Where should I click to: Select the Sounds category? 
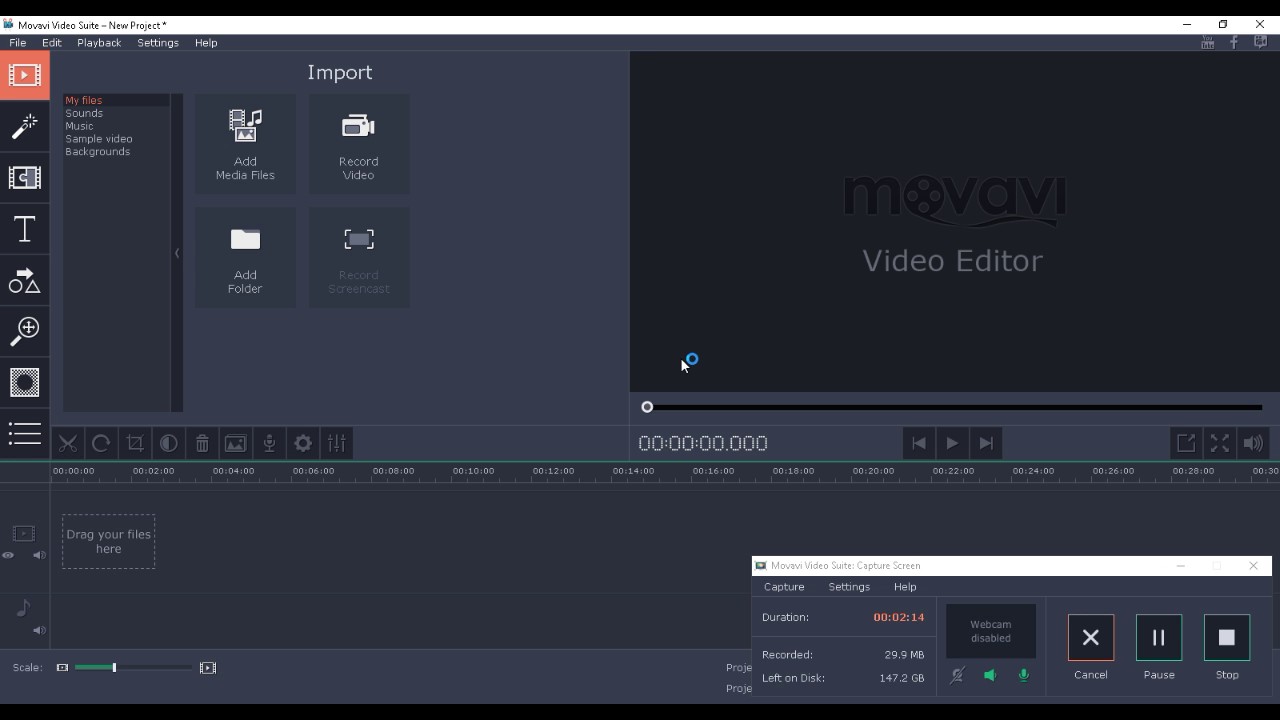tap(84, 113)
